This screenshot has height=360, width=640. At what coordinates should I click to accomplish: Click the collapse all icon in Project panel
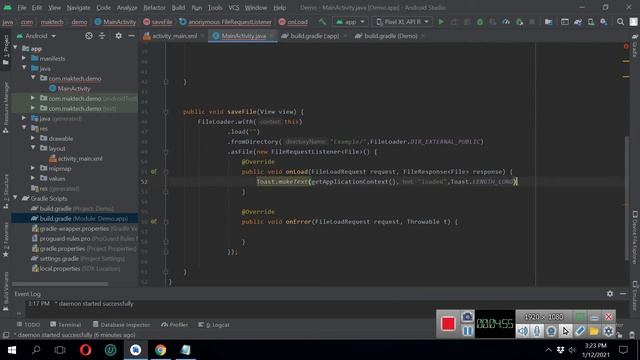point(102,36)
